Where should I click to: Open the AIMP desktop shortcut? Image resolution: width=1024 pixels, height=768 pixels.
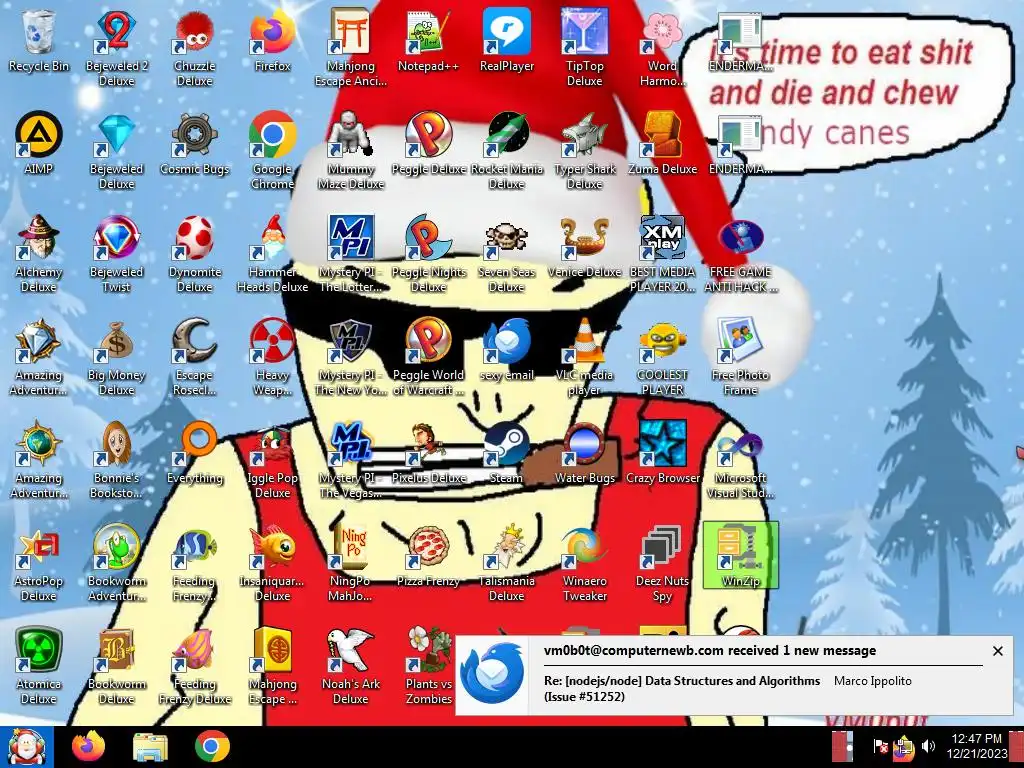pos(39,143)
